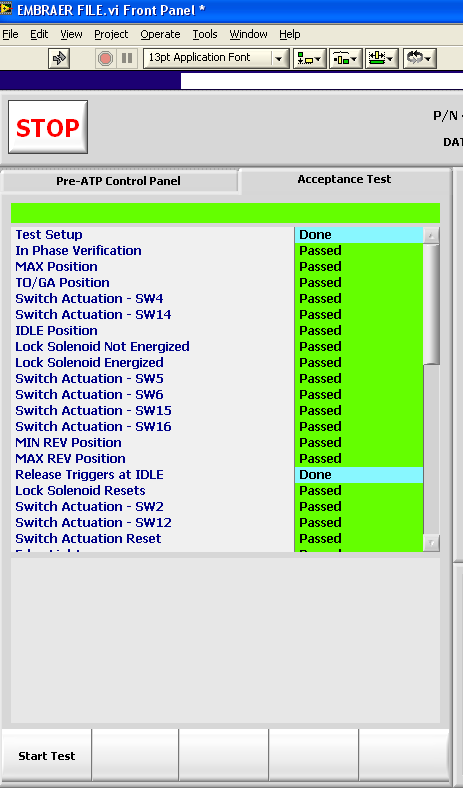Open the Resize Objects tool
The image size is (463, 788).
[382, 58]
